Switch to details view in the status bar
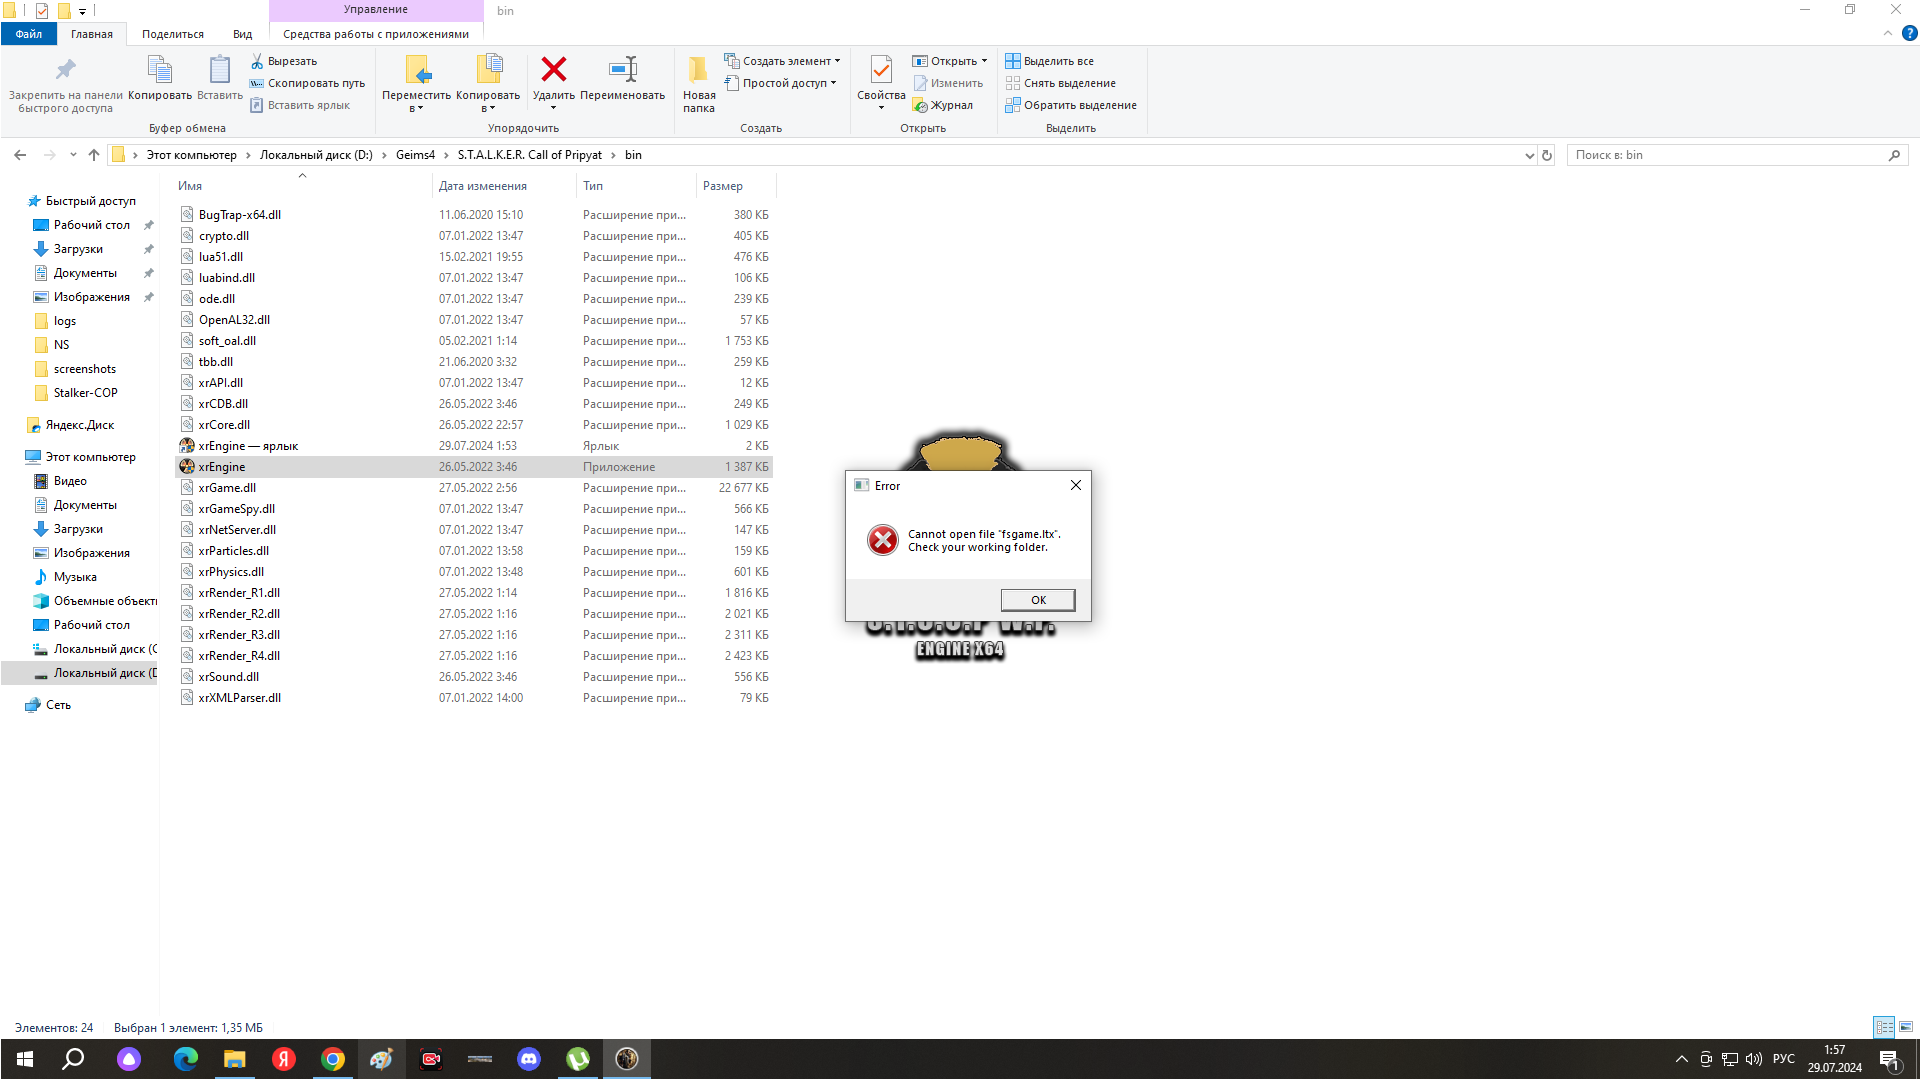 click(x=1884, y=1027)
